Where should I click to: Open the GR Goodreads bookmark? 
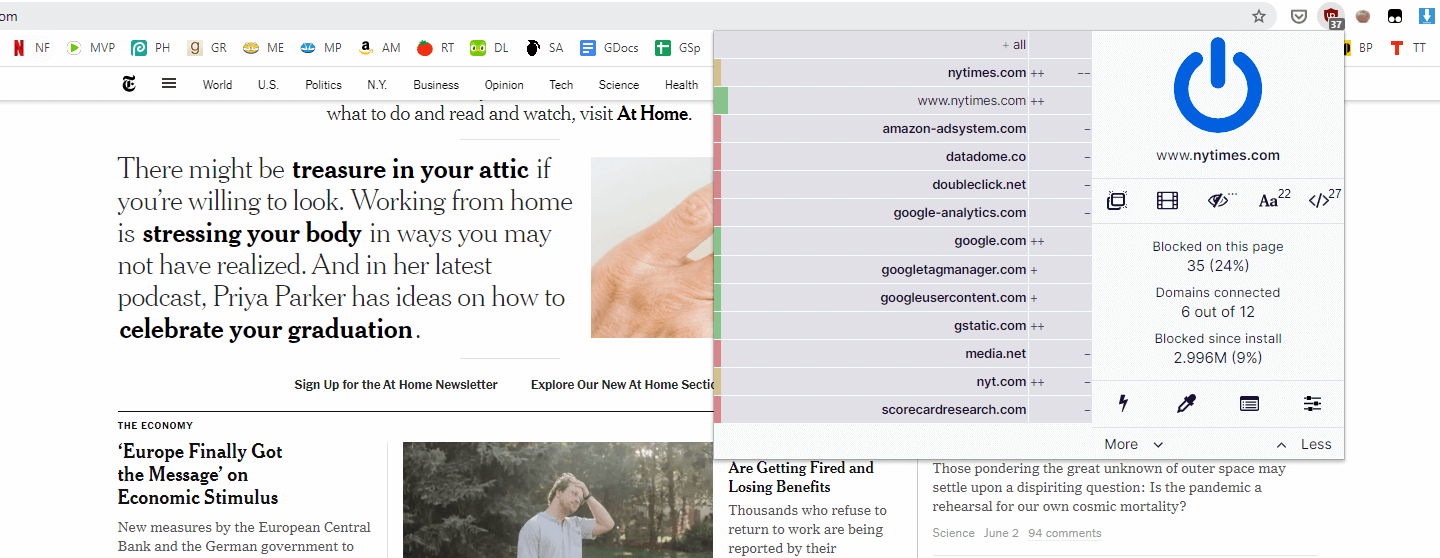pyautogui.click(x=208, y=47)
